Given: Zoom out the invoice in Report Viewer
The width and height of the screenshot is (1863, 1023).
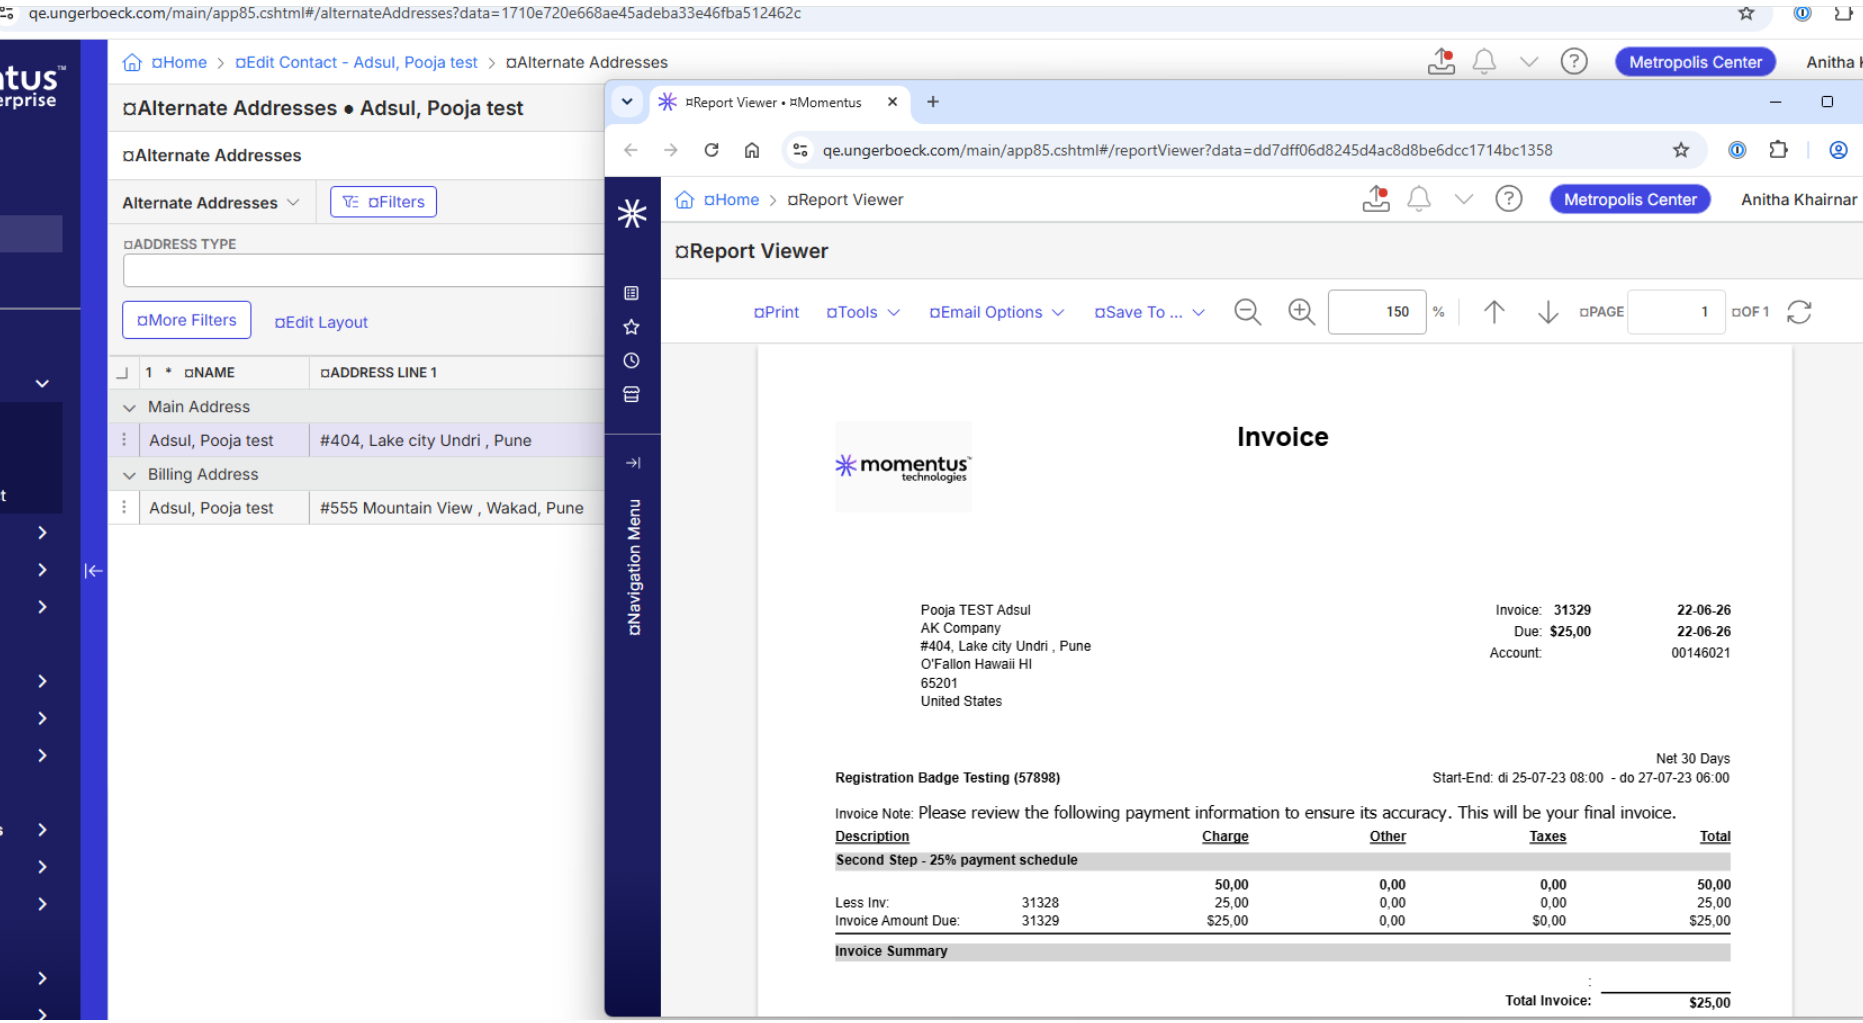Looking at the screenshot, I should click(x=1247, y=312).
